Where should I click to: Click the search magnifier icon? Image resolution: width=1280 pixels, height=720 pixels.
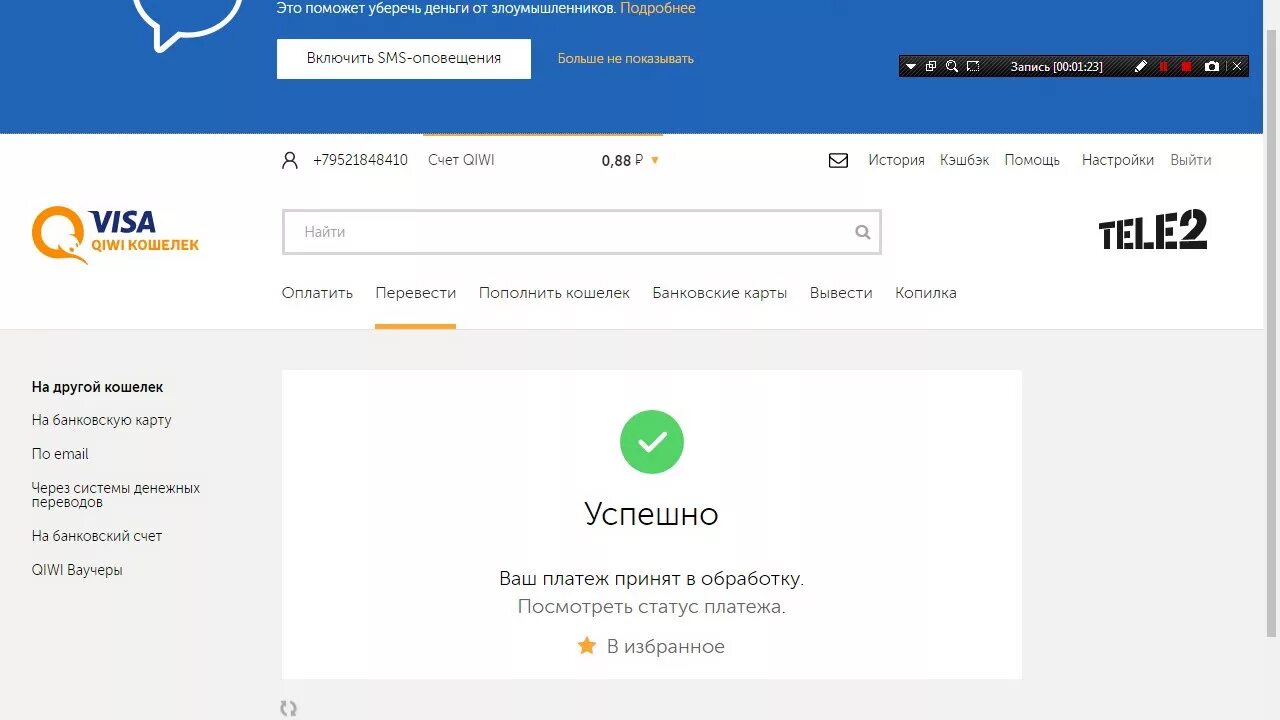(x=863, y=232)
